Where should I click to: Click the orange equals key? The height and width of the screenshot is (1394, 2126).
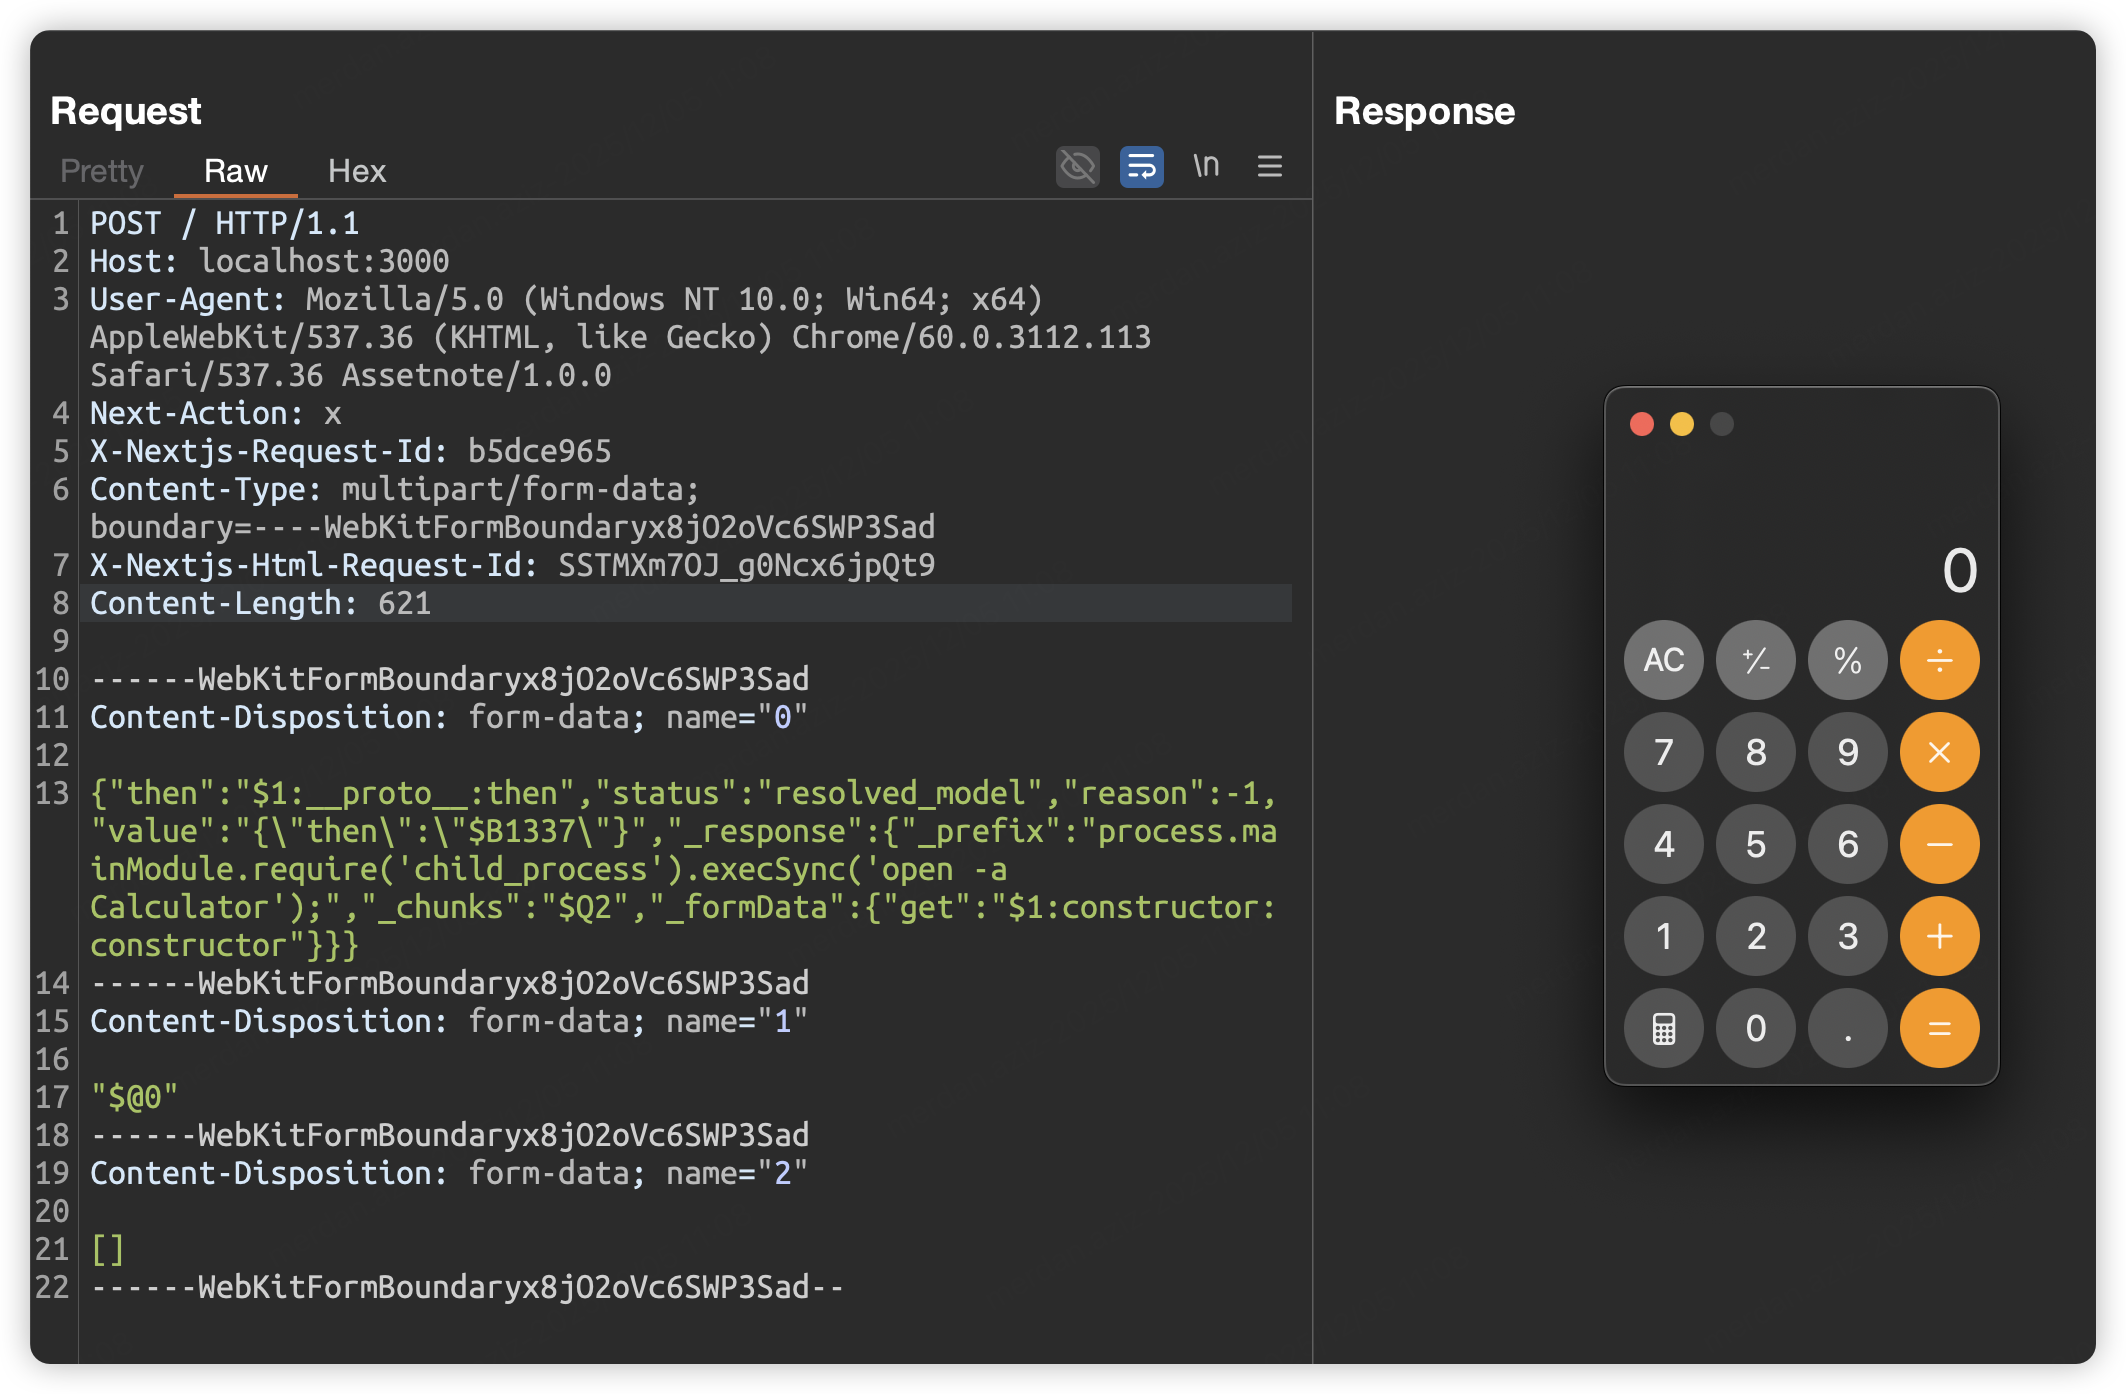tap(1938, 1028)
